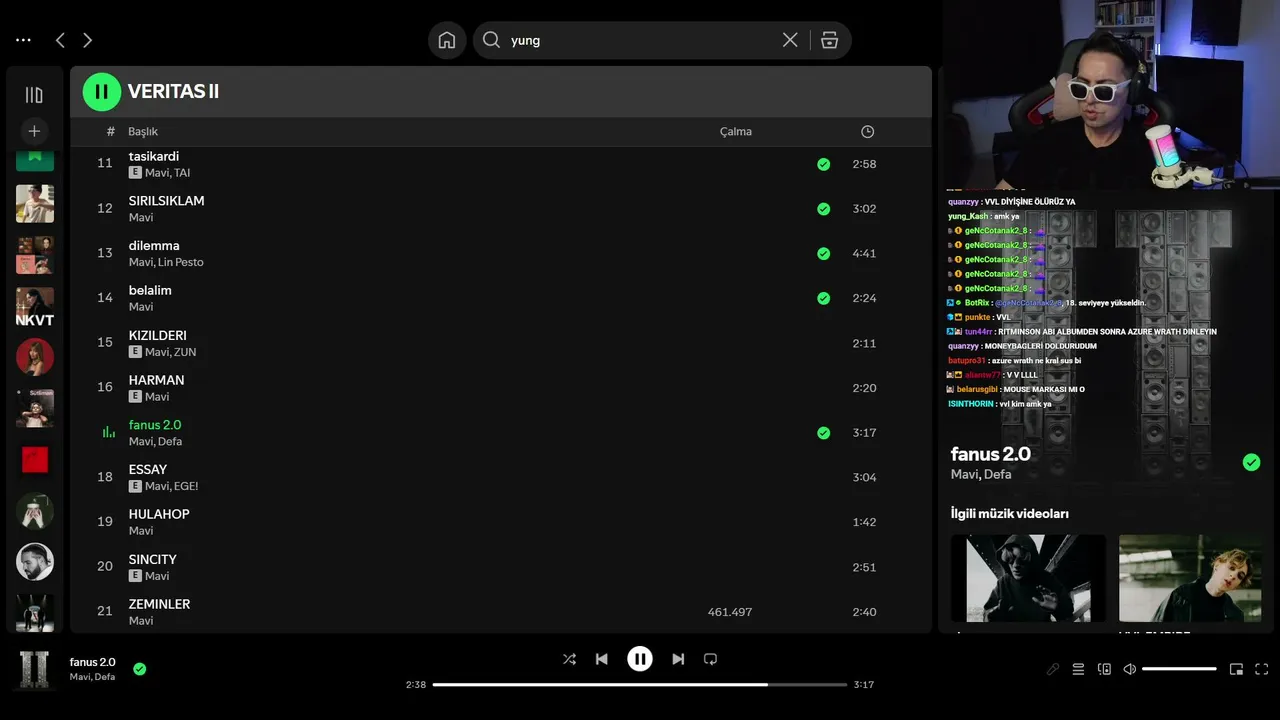
Task: Select the HARMAN track
Action: tap(500, 388)
